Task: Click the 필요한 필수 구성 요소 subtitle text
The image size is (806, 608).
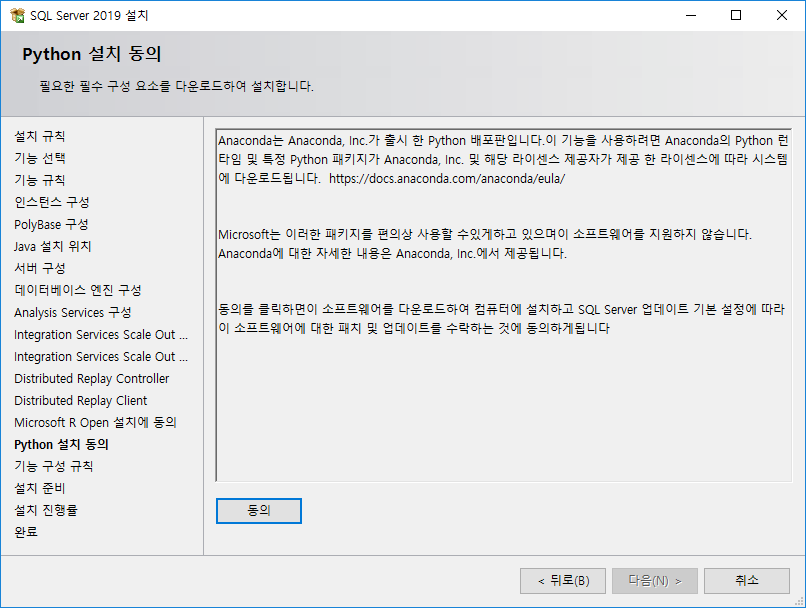Action: 176,86
